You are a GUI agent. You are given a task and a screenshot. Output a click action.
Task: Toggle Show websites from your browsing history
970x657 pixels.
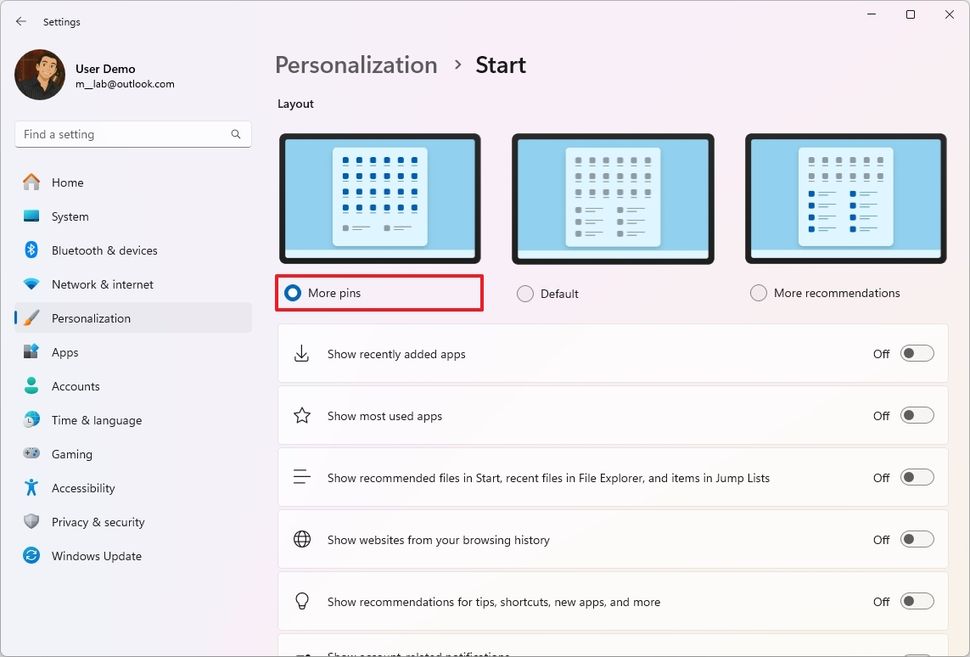(x=916, y=540)
